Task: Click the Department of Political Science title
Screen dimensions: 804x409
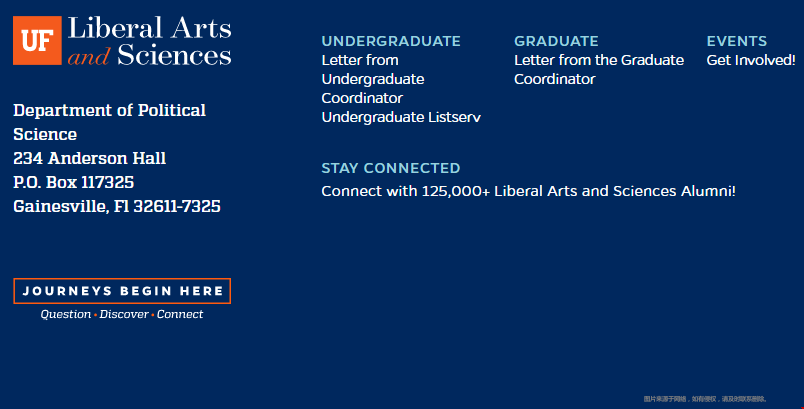Action: [109, 122]
